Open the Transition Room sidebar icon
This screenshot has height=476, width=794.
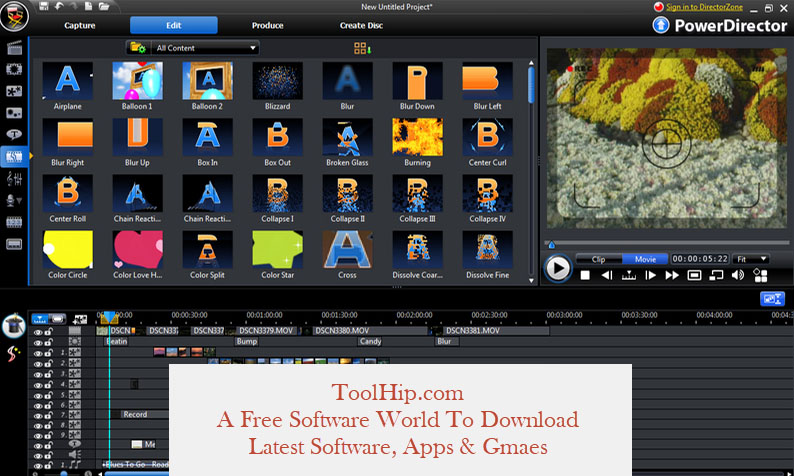pyautogui.click(x=14, y=156)
